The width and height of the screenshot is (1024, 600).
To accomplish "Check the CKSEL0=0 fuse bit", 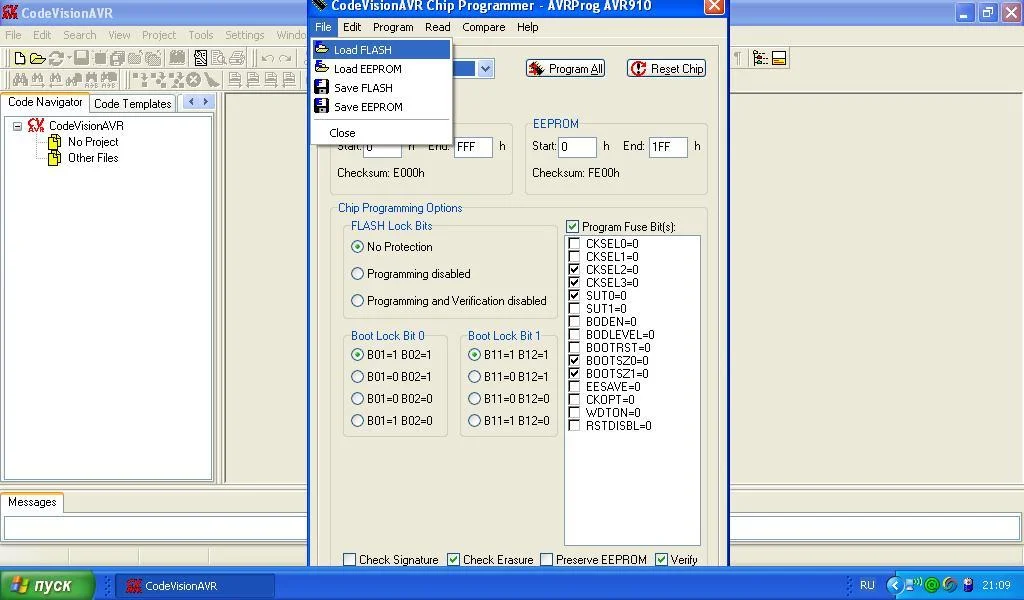I will click(574, 244).
